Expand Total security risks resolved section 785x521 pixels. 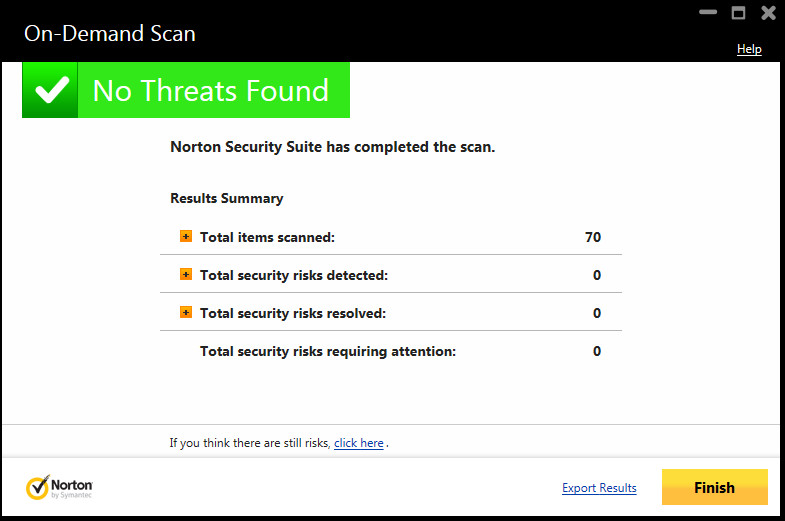point(186,312)
